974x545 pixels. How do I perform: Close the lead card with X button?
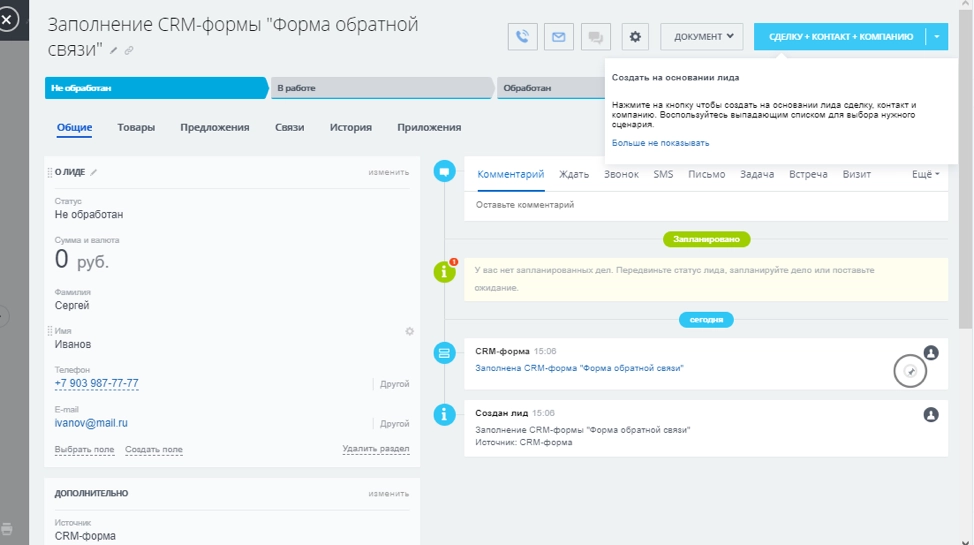[7, 20]
